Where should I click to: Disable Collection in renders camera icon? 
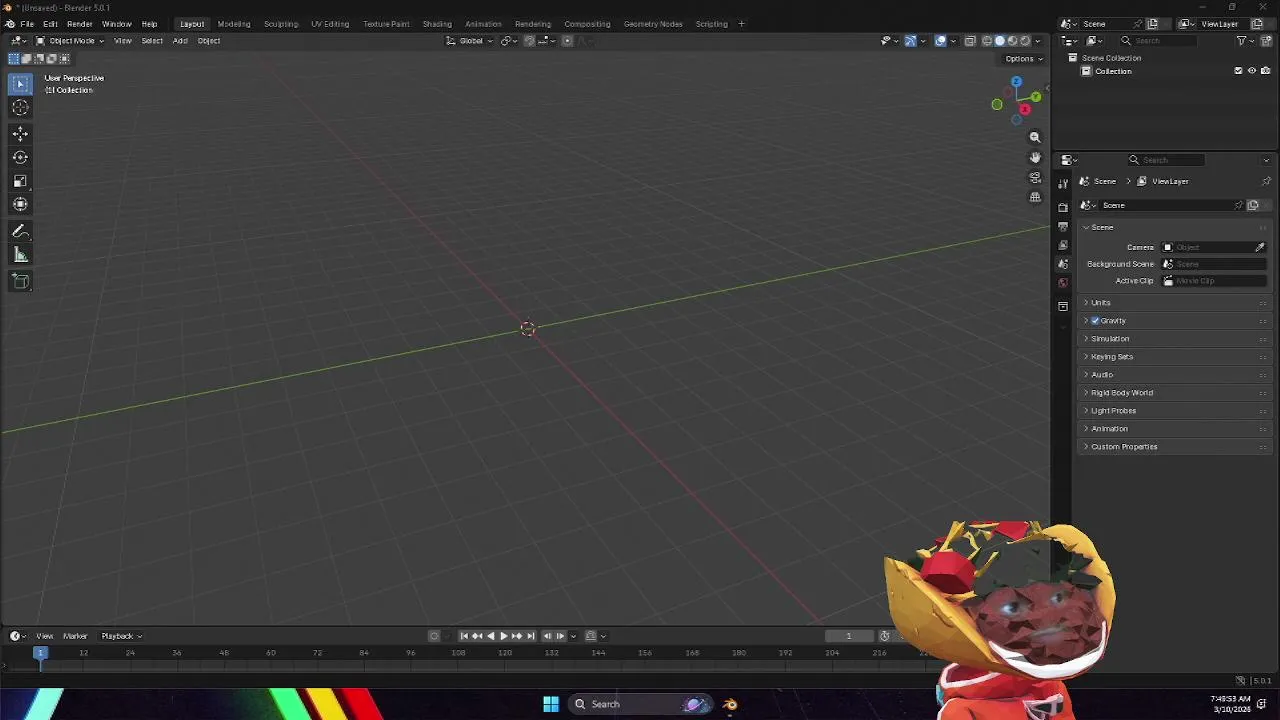1264,71
